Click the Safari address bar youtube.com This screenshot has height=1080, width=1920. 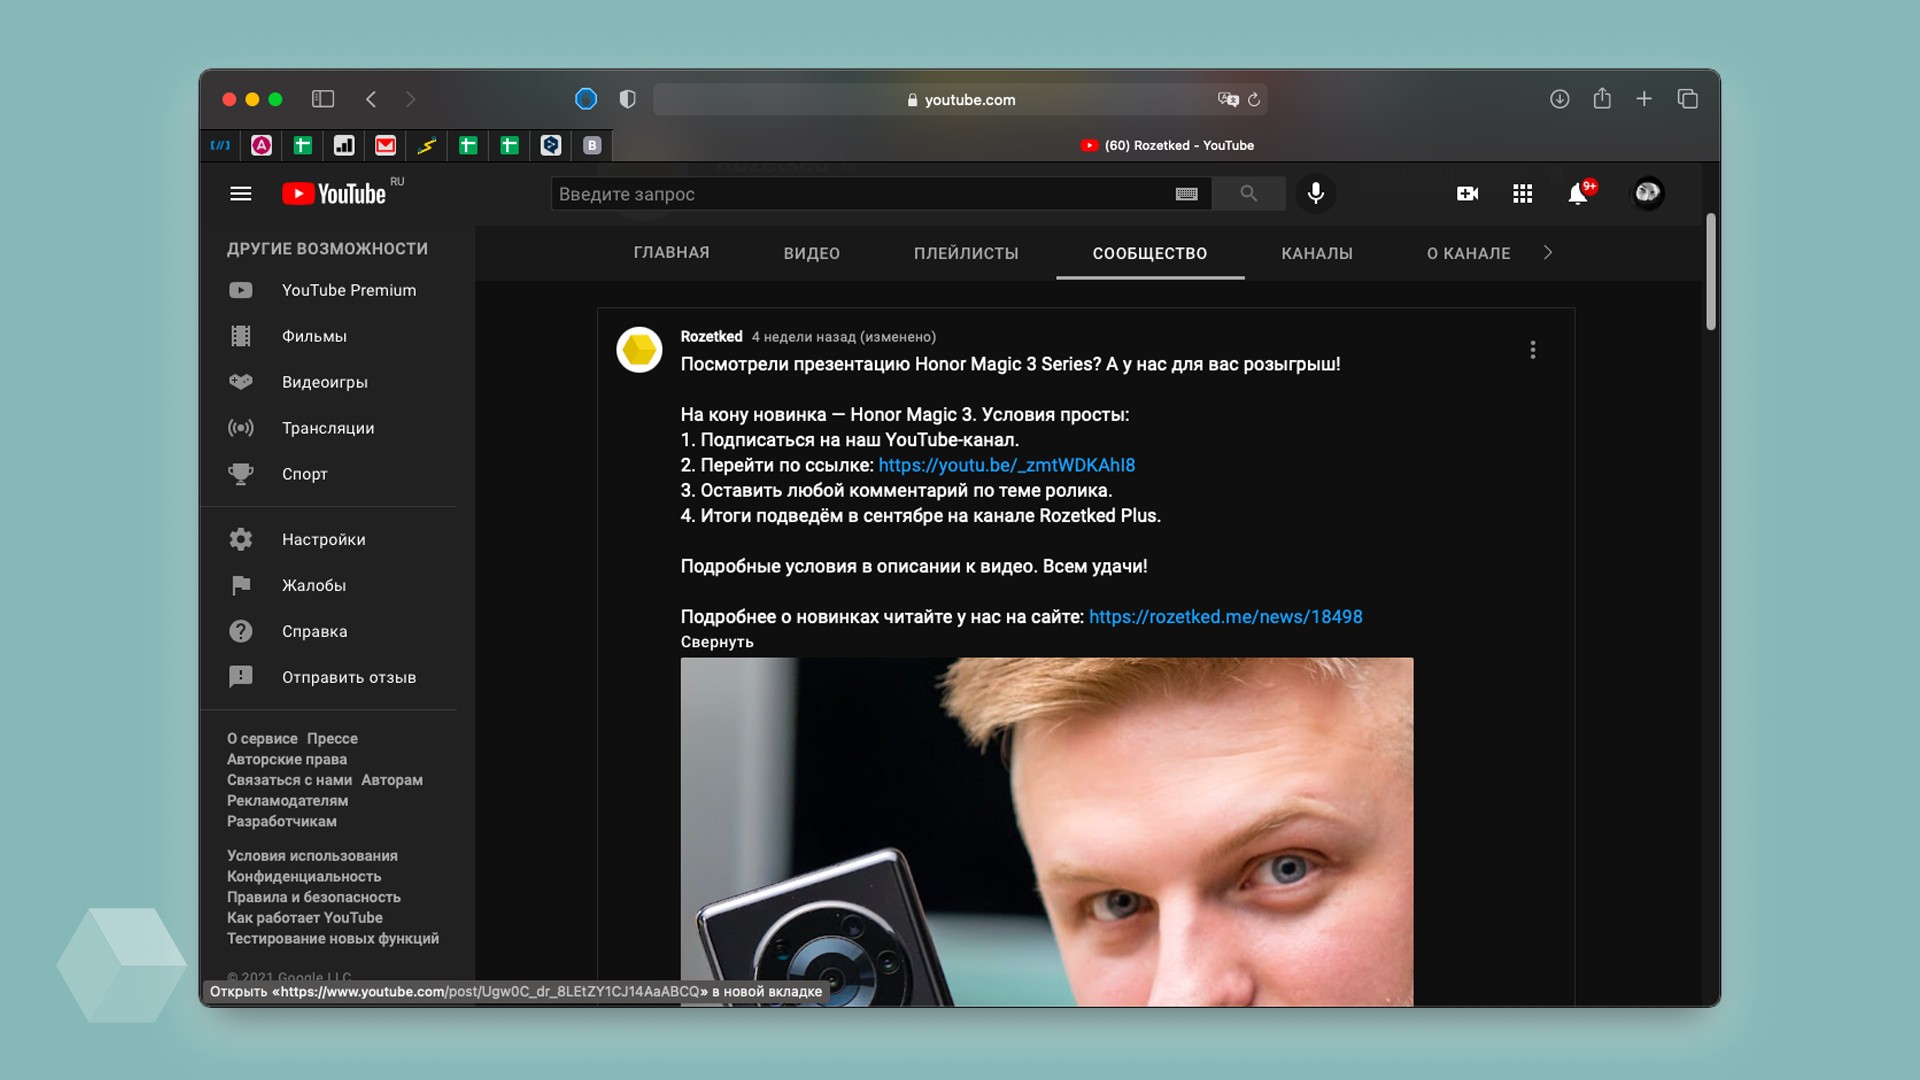point(960,99)
